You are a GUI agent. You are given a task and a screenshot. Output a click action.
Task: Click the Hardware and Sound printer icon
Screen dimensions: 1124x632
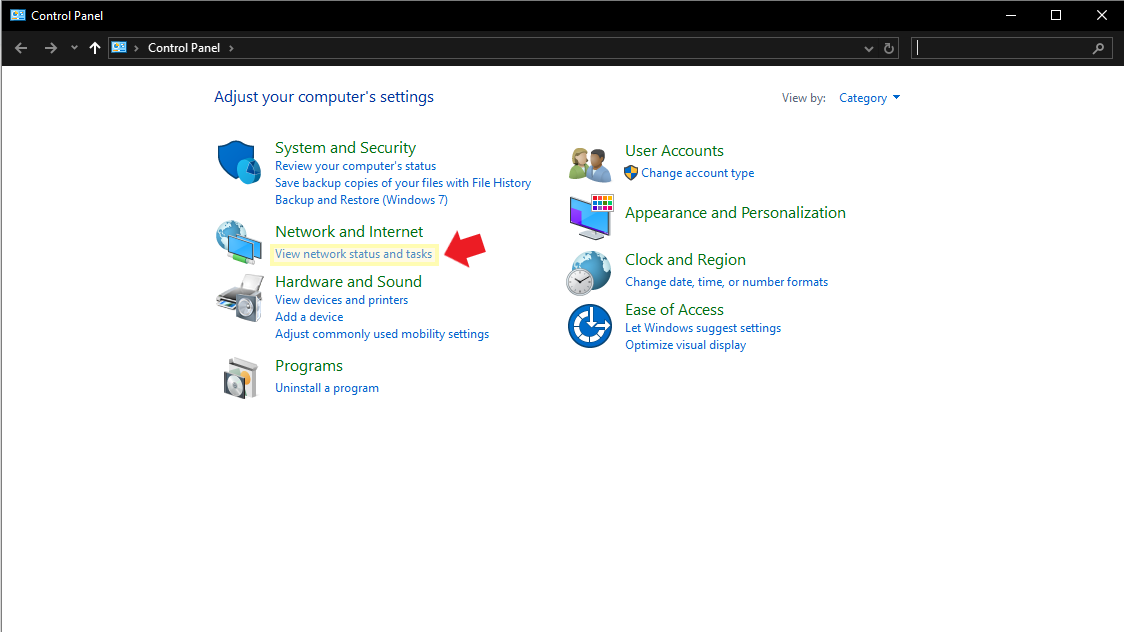(x=238, y=297)
